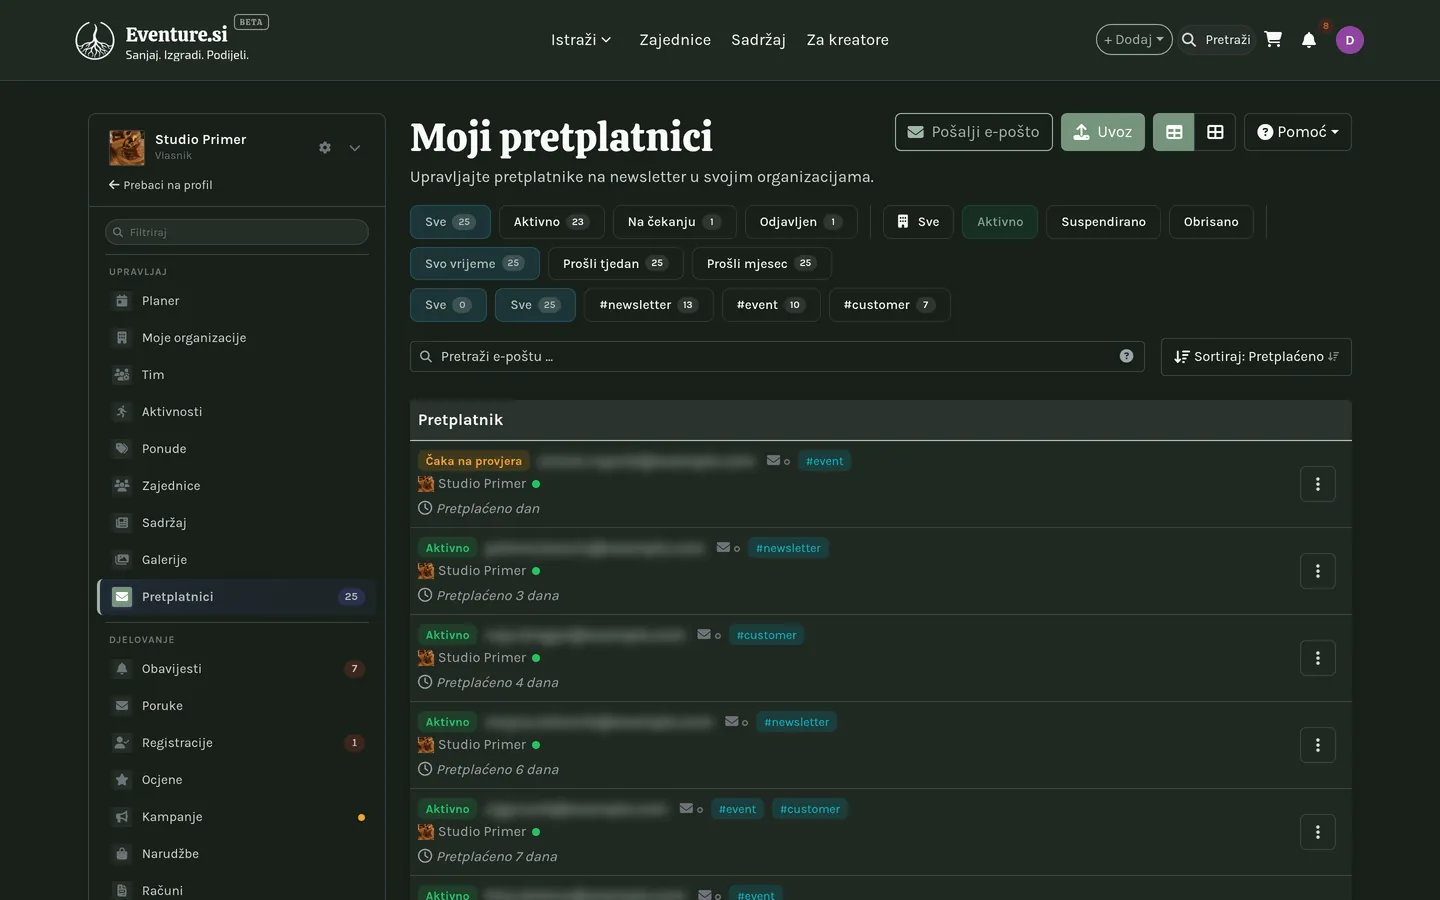This screenshot has height=900, width=1440.
Task: Click into Pretraži e-poštu search field
Action: tap(778, 357)
